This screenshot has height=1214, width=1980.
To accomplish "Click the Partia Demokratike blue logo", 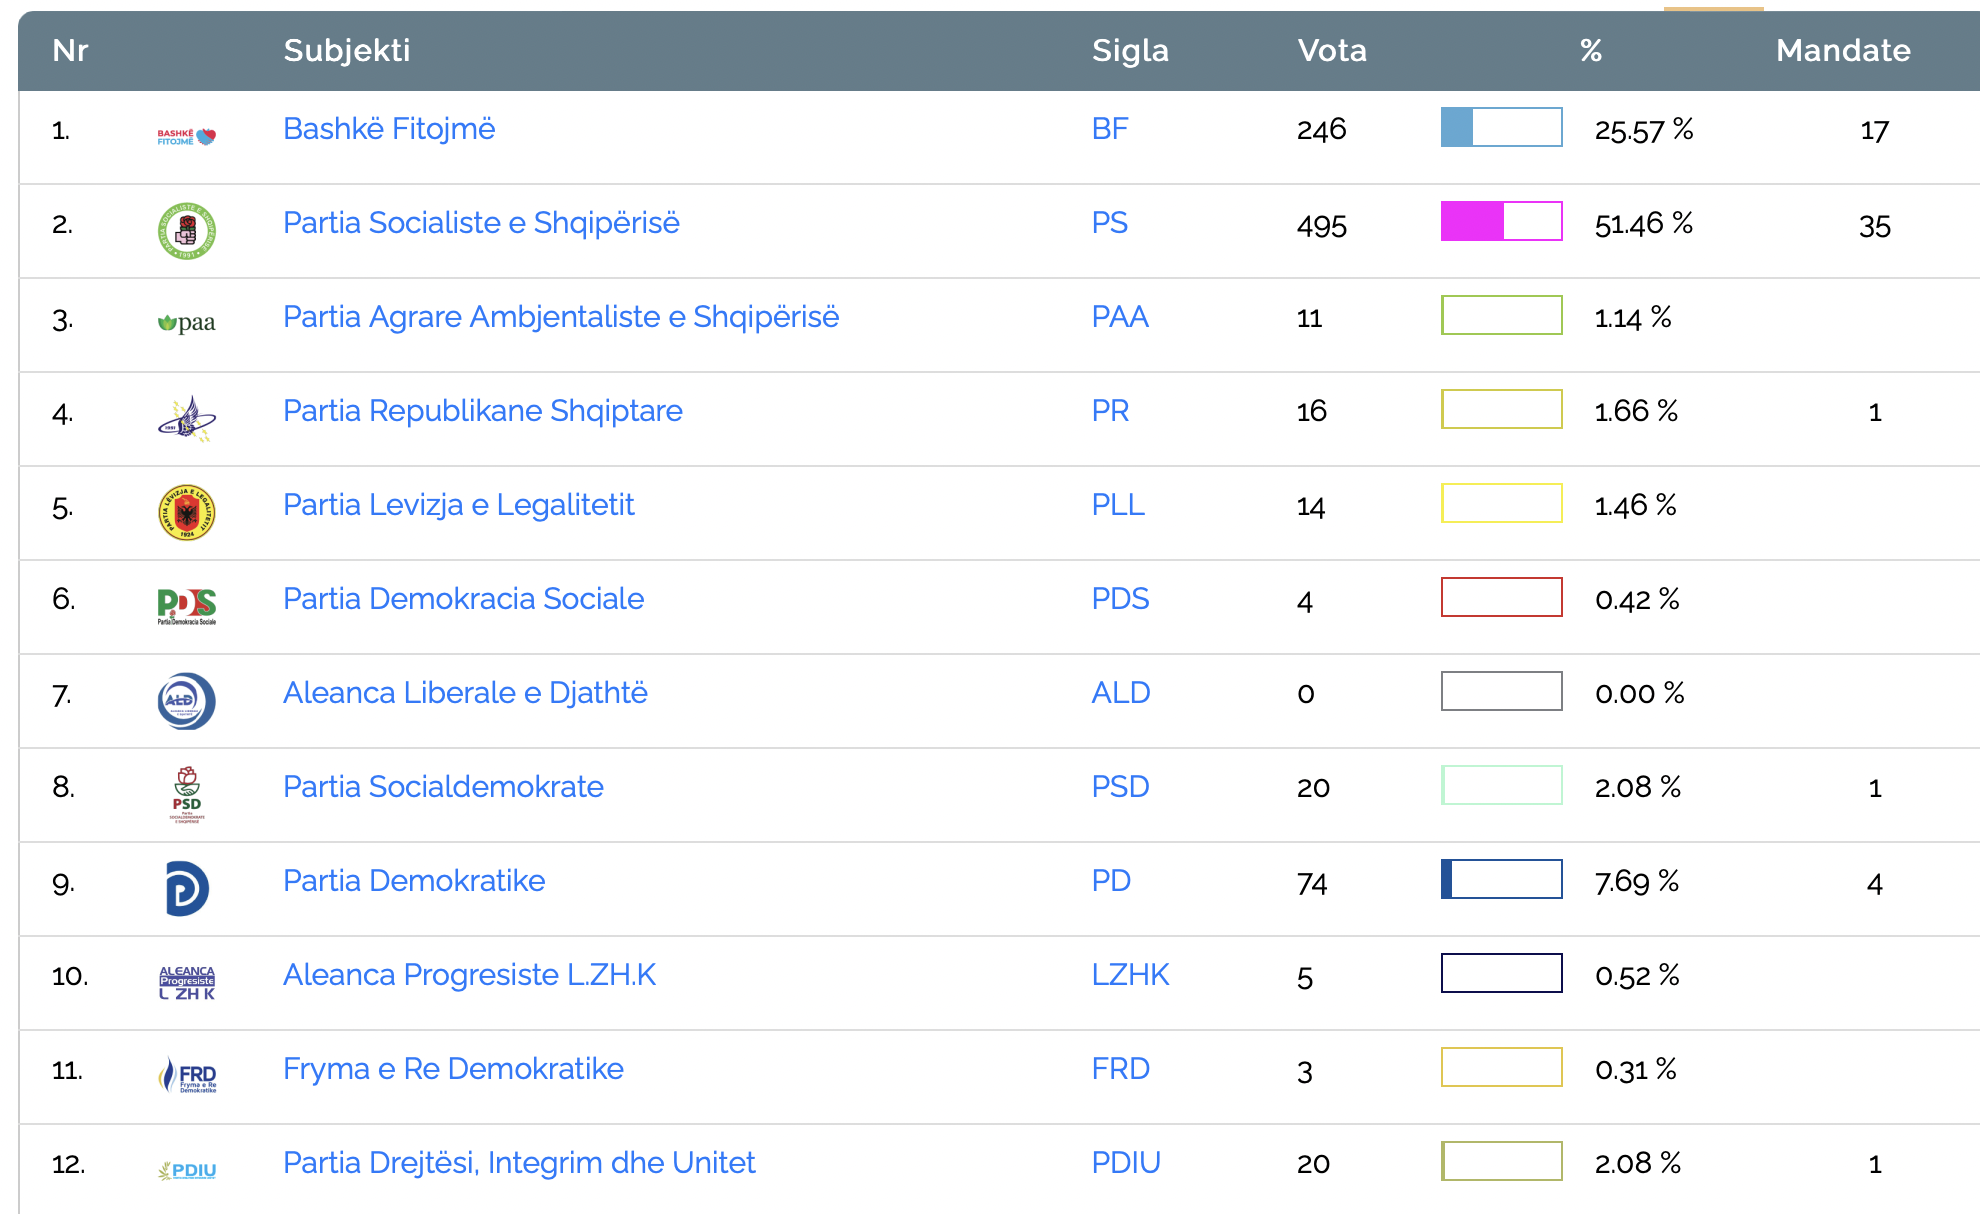I will tap(187, 888).
